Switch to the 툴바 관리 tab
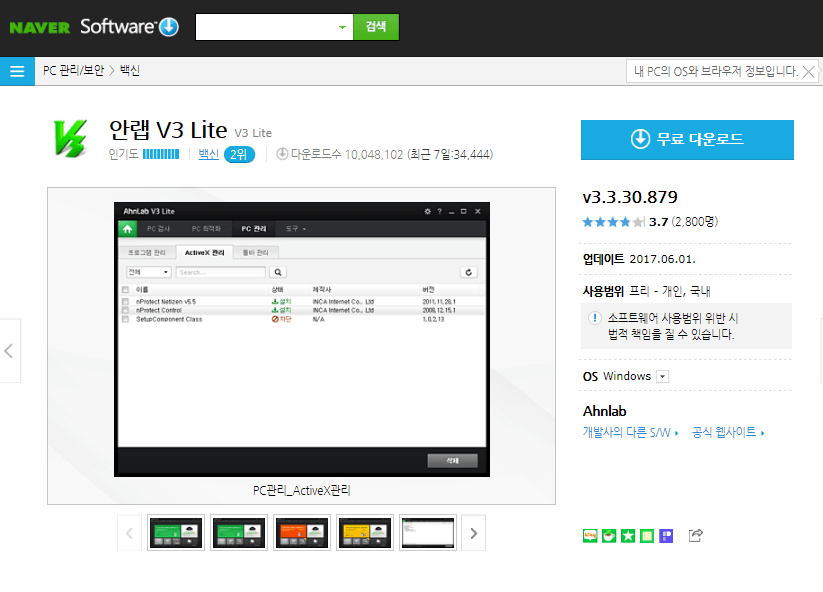Screen dimensions: 823x592 point(256,252)
